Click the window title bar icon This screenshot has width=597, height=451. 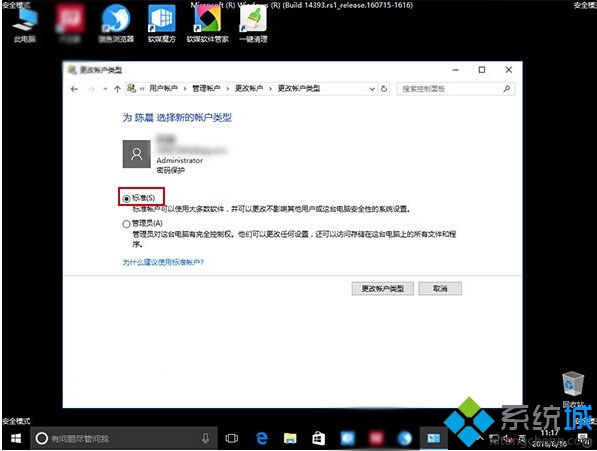click(72, 70)
